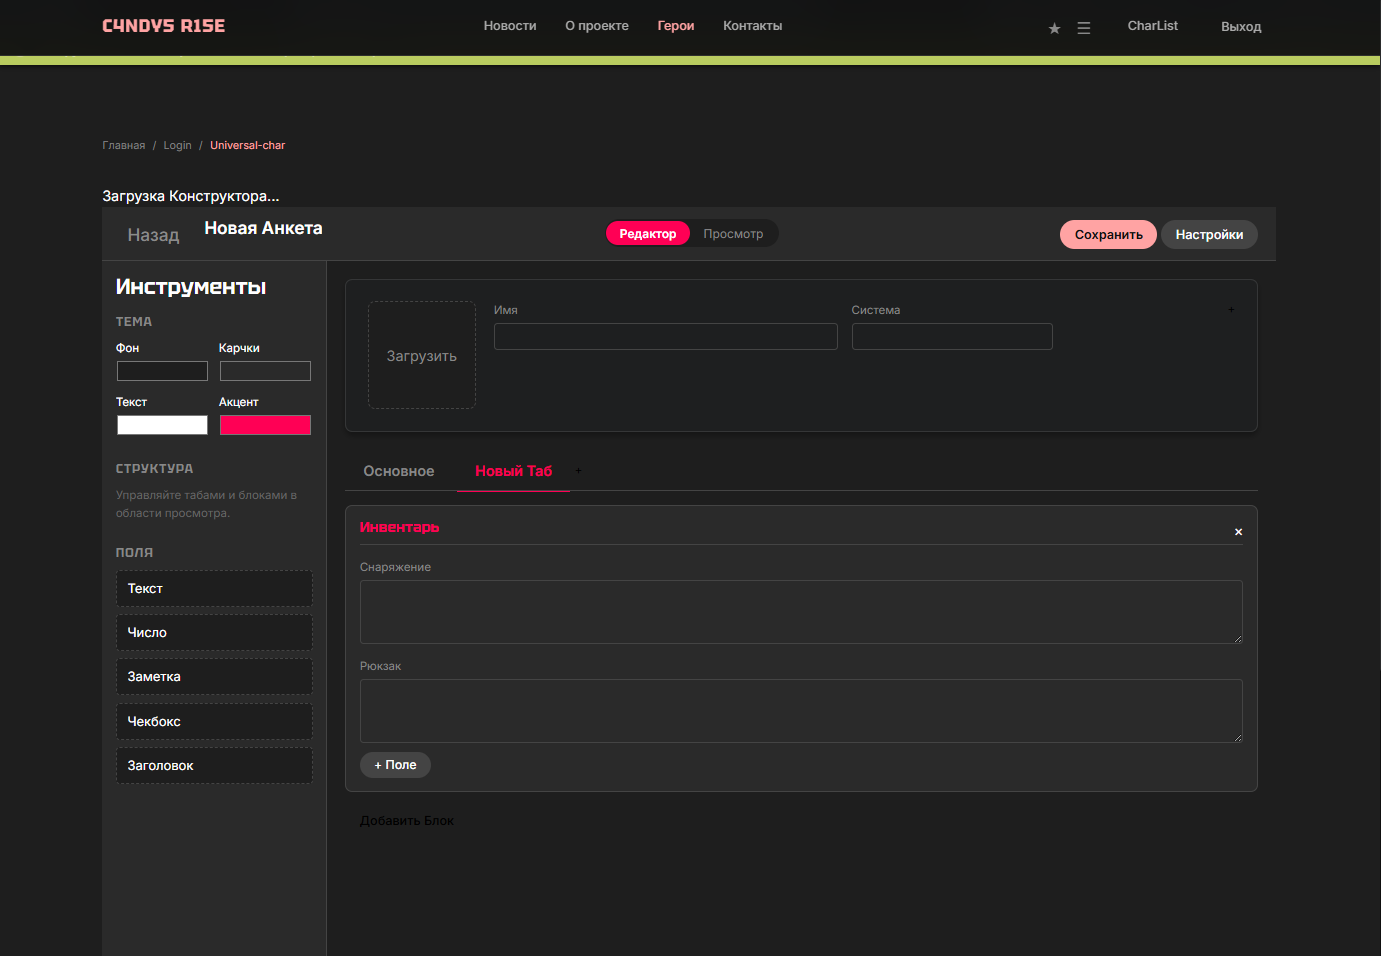Switch to Редактор mode
The width and height of the screenshot is (1381, 956).
coord(648,234)
